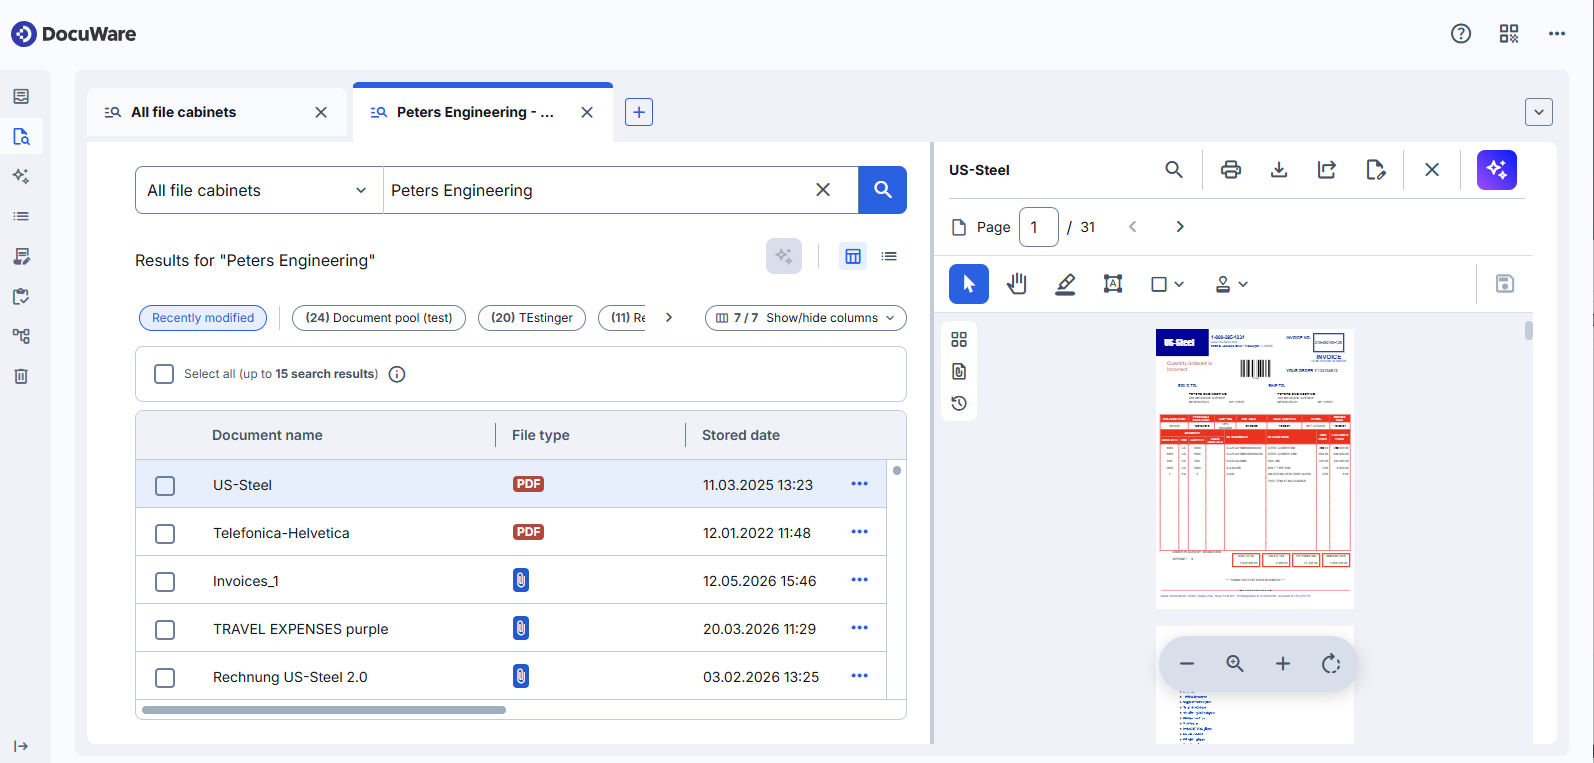Zoom in with the plus button
The height and width of the screenshot is (763, 1594).
pos(1283,664)
